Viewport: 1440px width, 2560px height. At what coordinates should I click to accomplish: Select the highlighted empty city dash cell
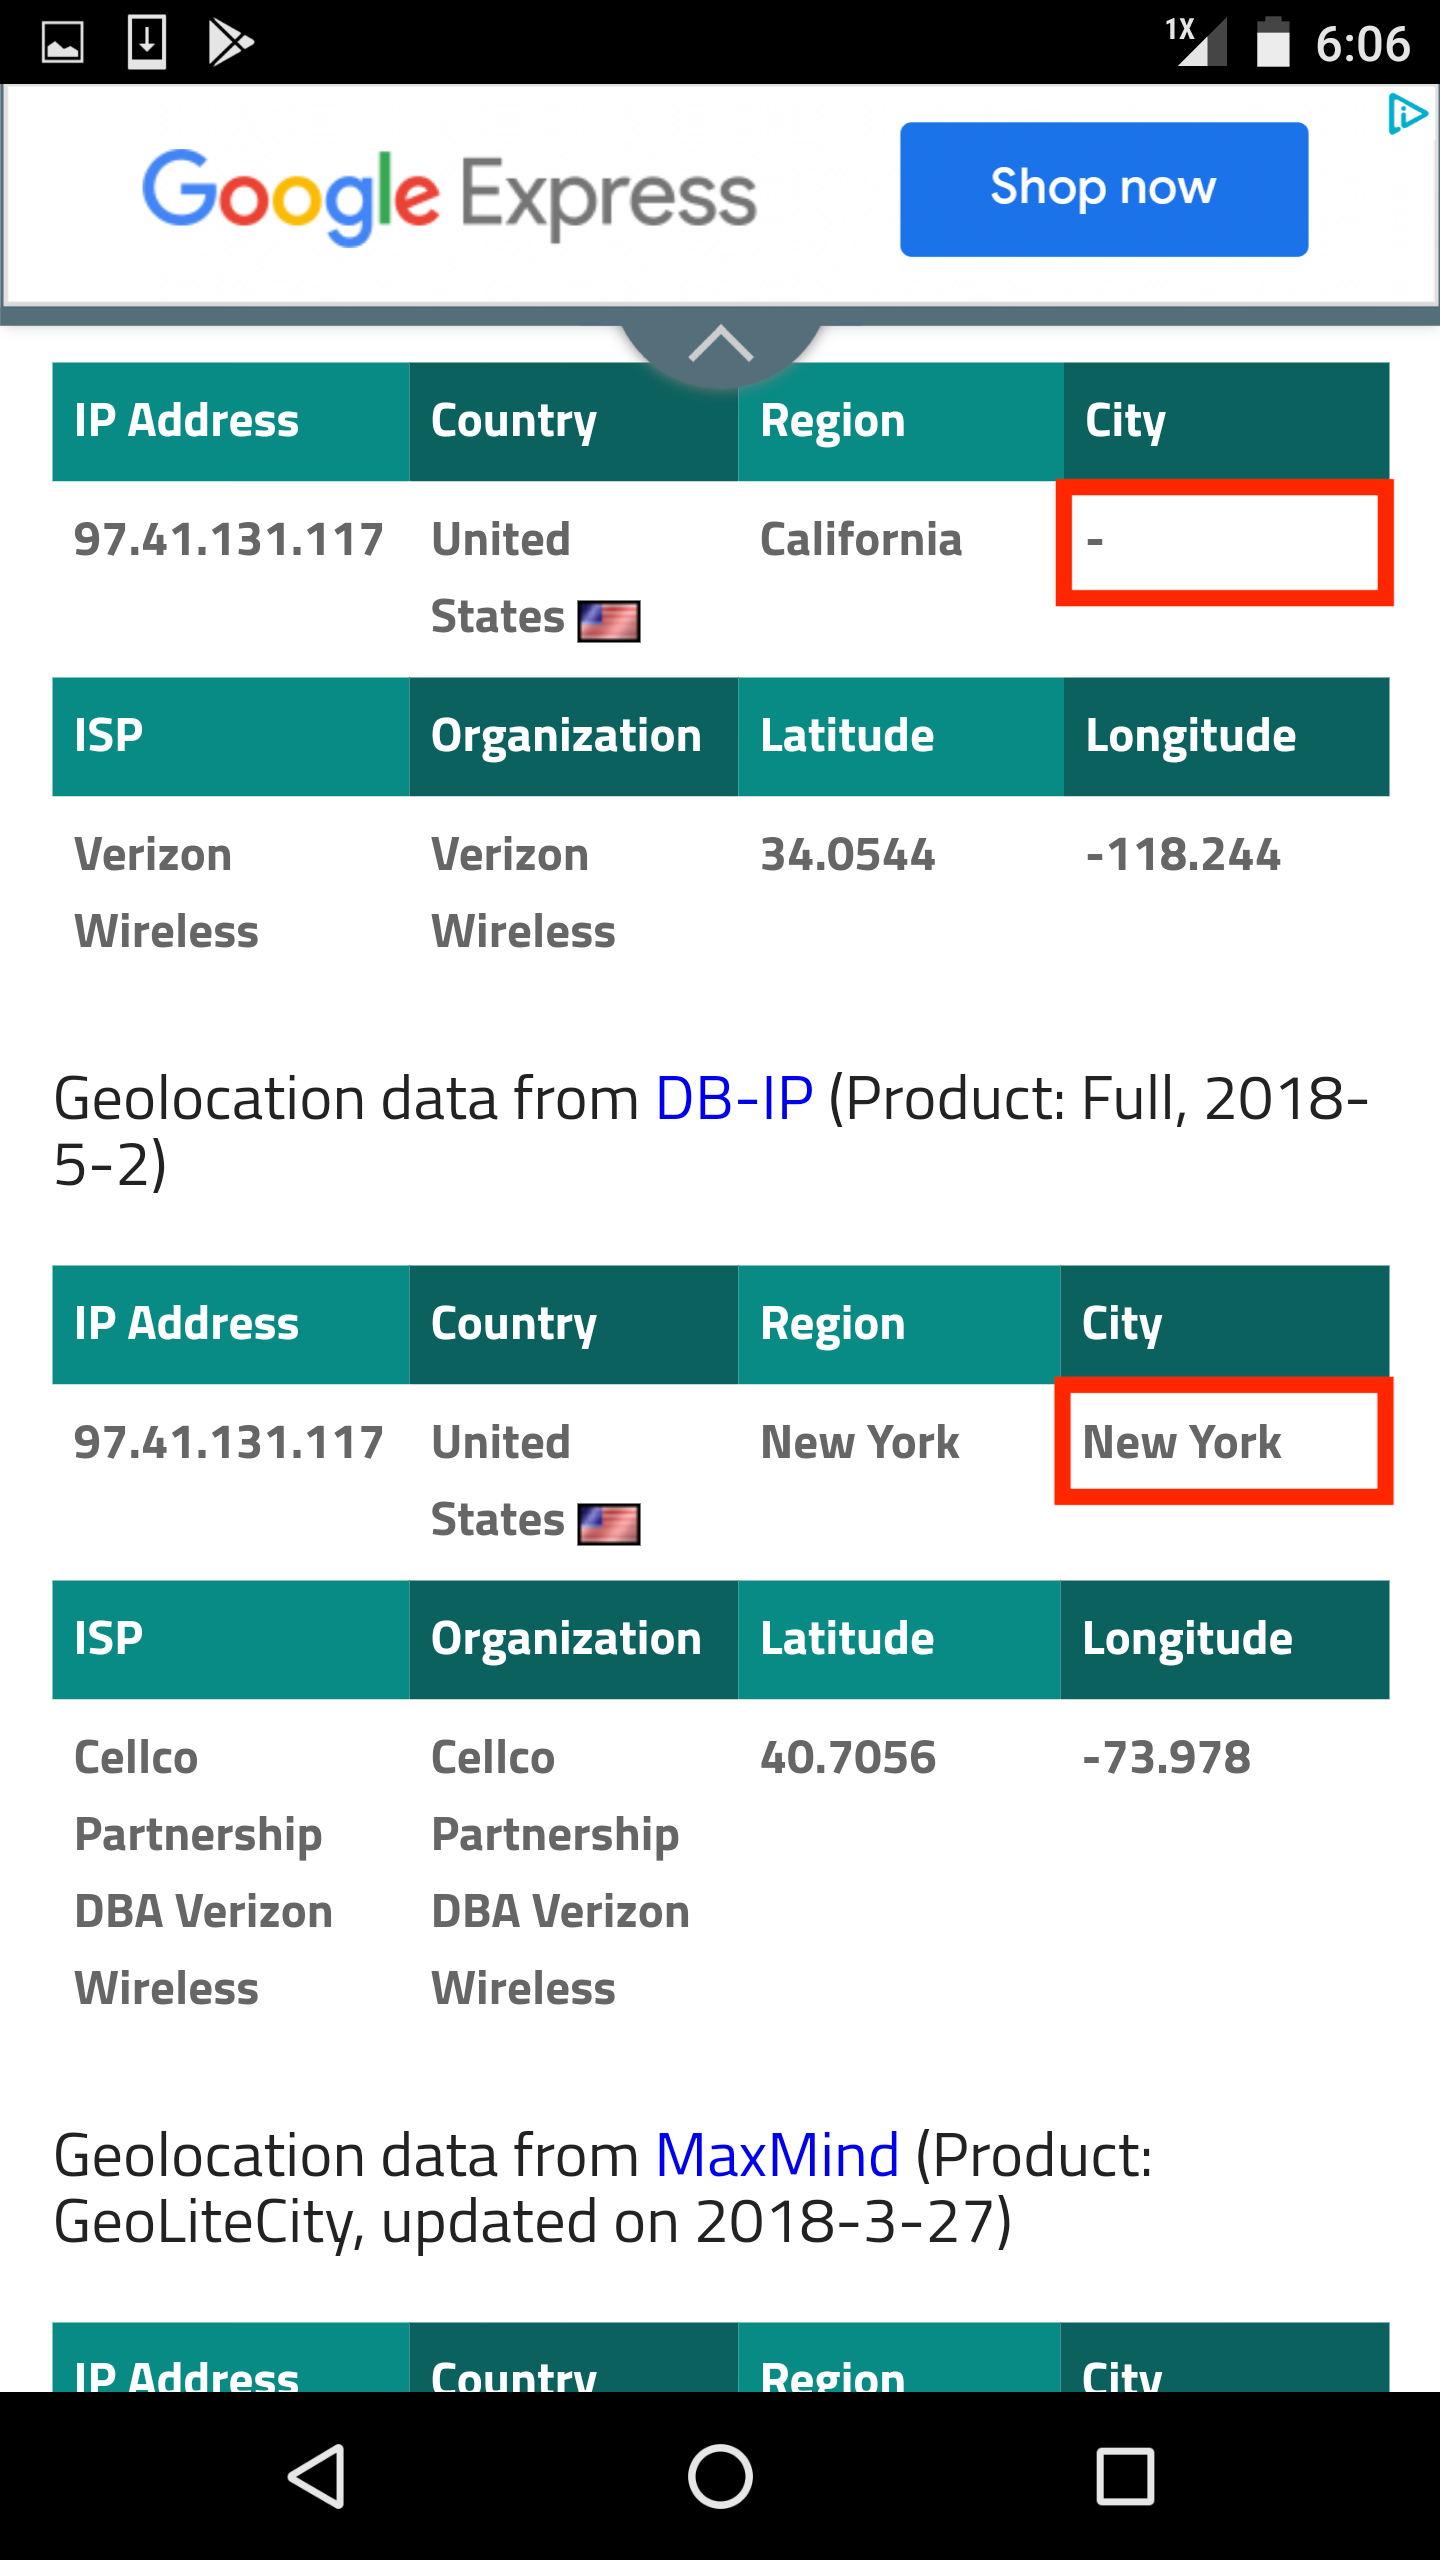pyautogui.click(x=1224, y=542)
